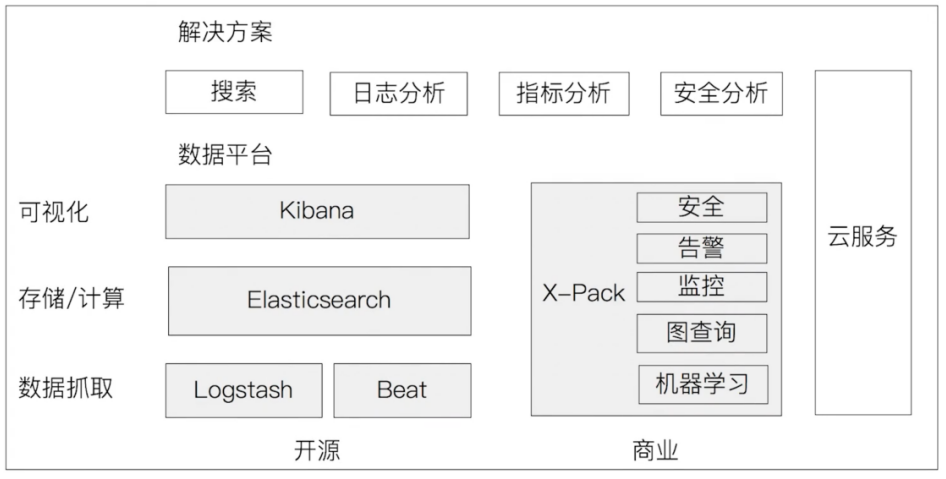The image size is (946, 479).
Task: Select the 可视化 row label
Action: pos(54,212)
